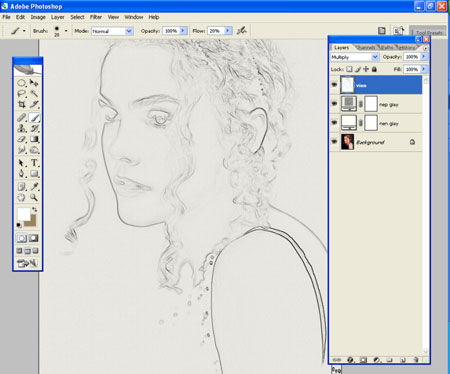Open the Image menu

[x=38, y=17]
